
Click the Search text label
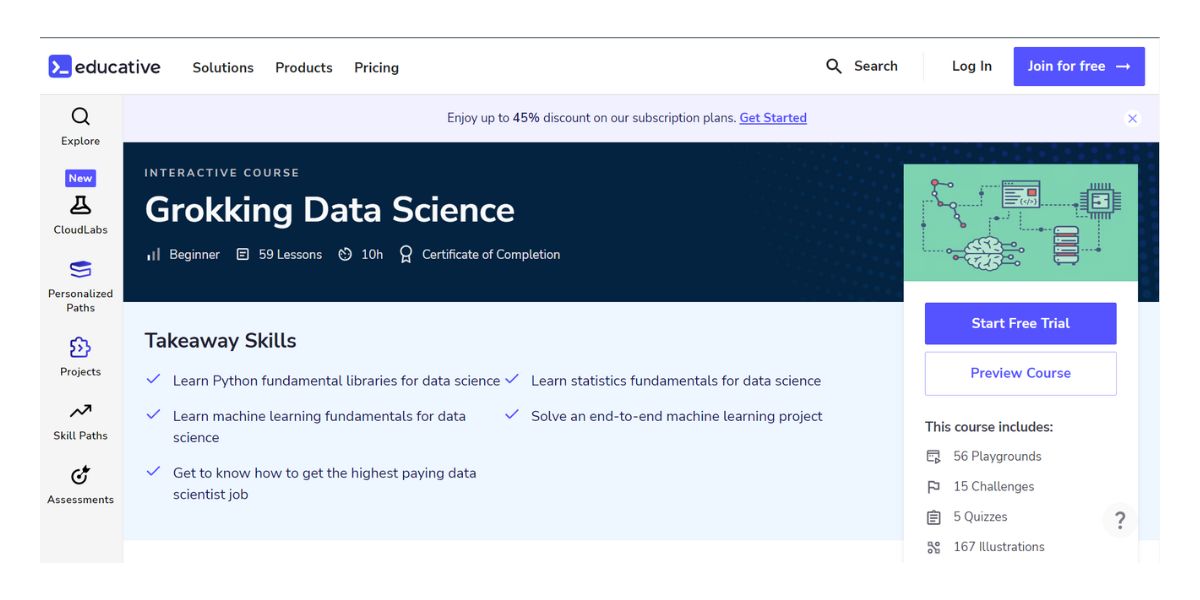pos(876,66)
